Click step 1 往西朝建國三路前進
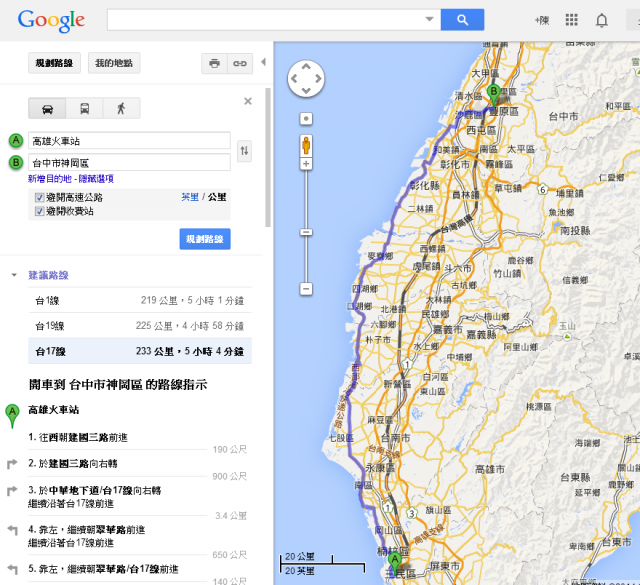Screen dimensions: 640x585 (x=78, y=437)
